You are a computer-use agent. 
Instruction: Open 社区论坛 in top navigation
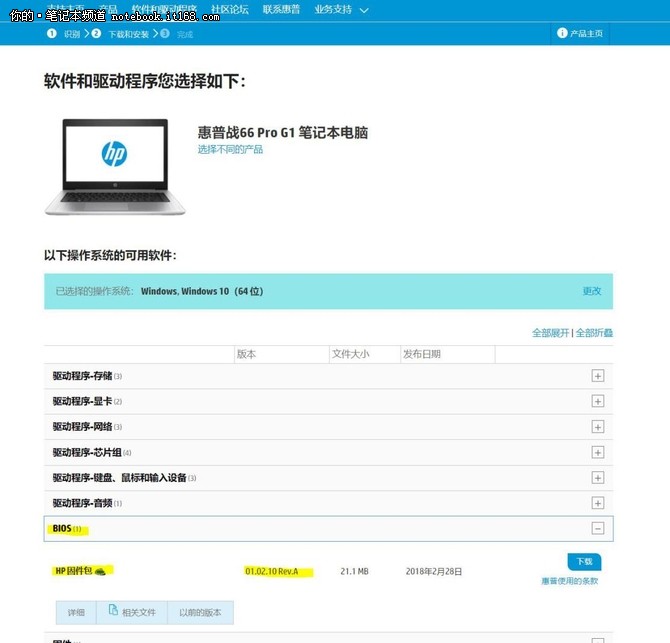[229, 9]
